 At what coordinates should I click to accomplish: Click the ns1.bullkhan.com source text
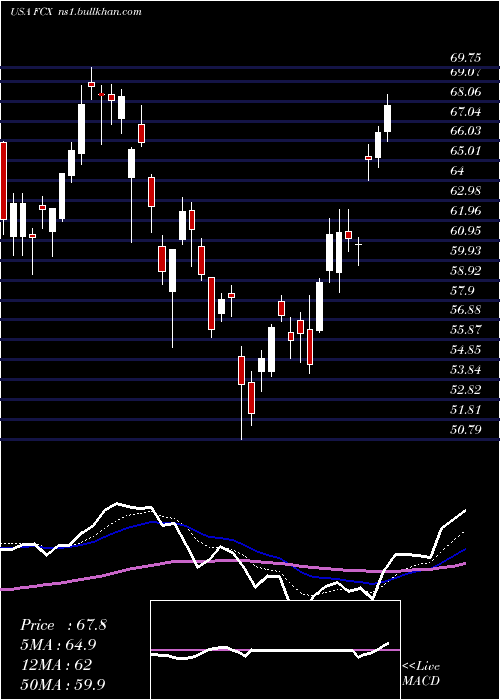(100, 12)
